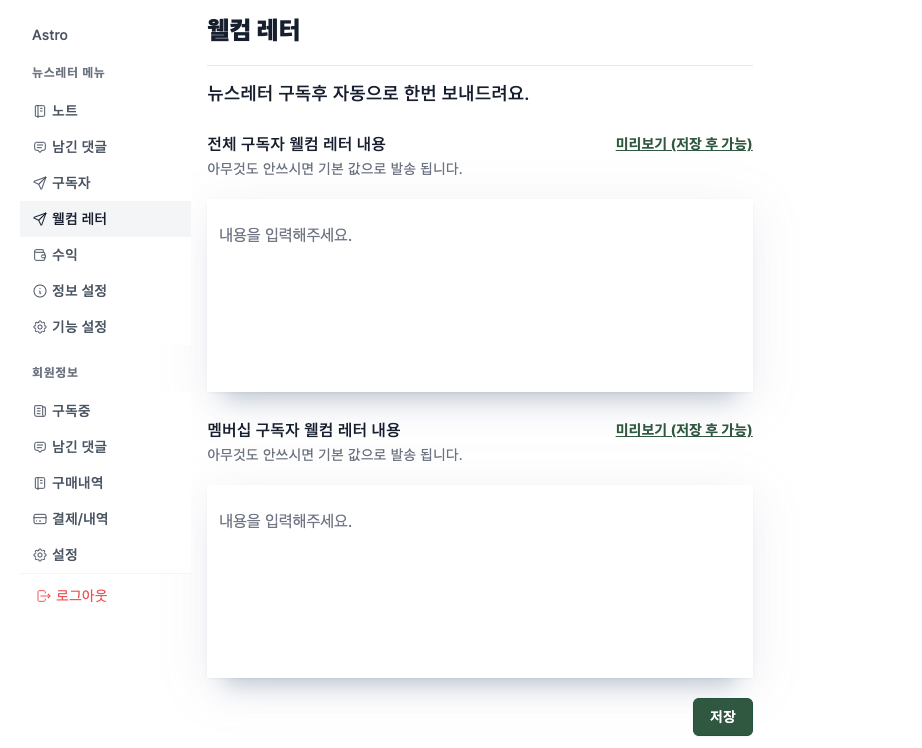
Task: Click the Astro brand name
Action: click(x=49, y=35)
